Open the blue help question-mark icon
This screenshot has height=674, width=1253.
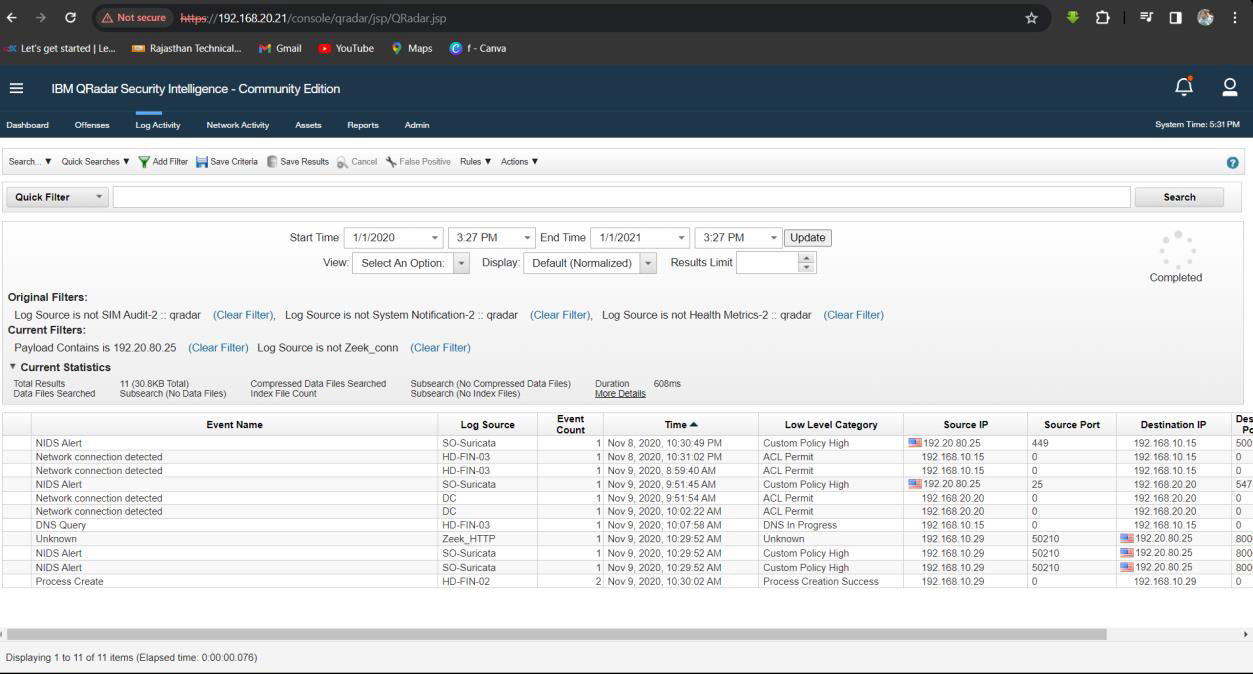tap(1232, 163)
